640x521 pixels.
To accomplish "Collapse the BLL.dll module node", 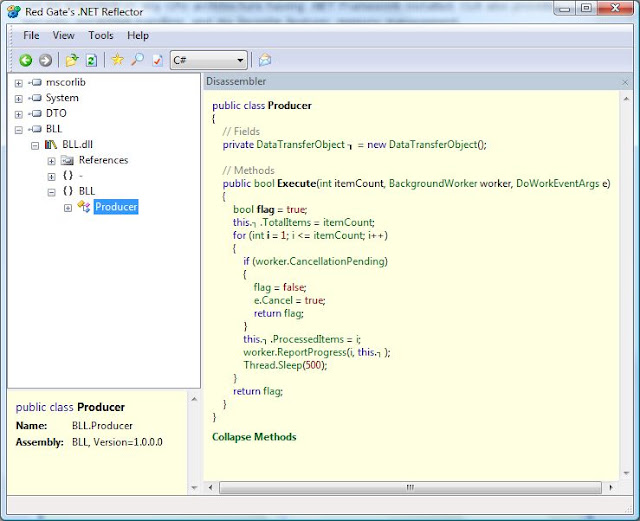I will pos(35,145).
